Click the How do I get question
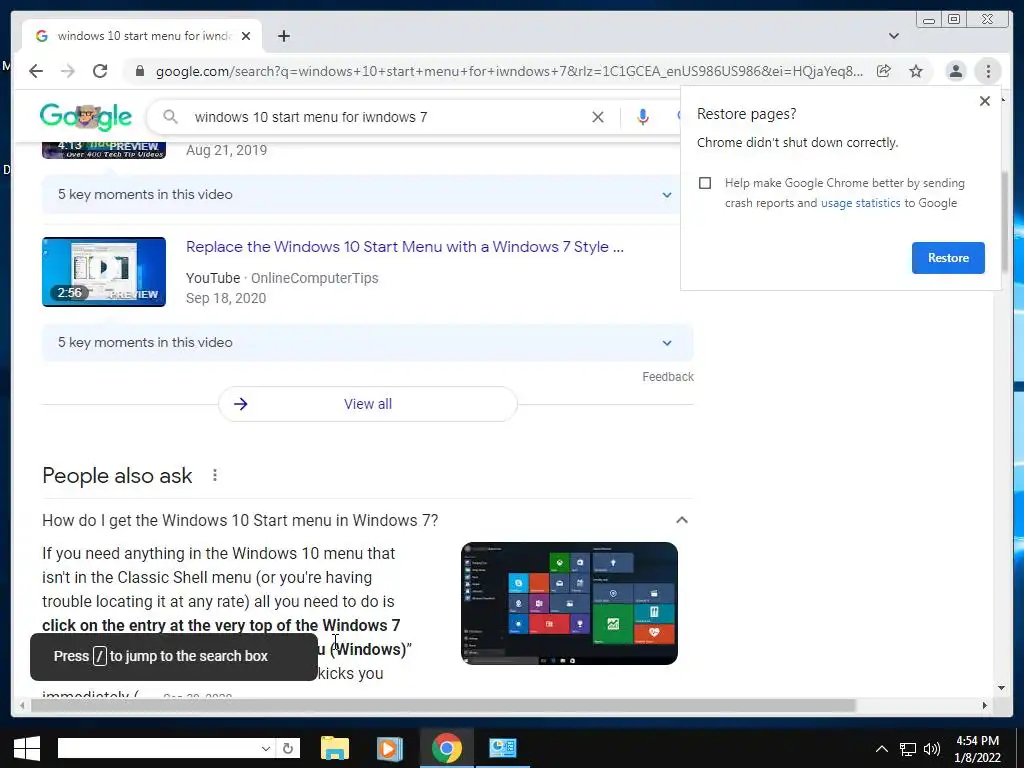1024x768 pixels. [240, 520]
